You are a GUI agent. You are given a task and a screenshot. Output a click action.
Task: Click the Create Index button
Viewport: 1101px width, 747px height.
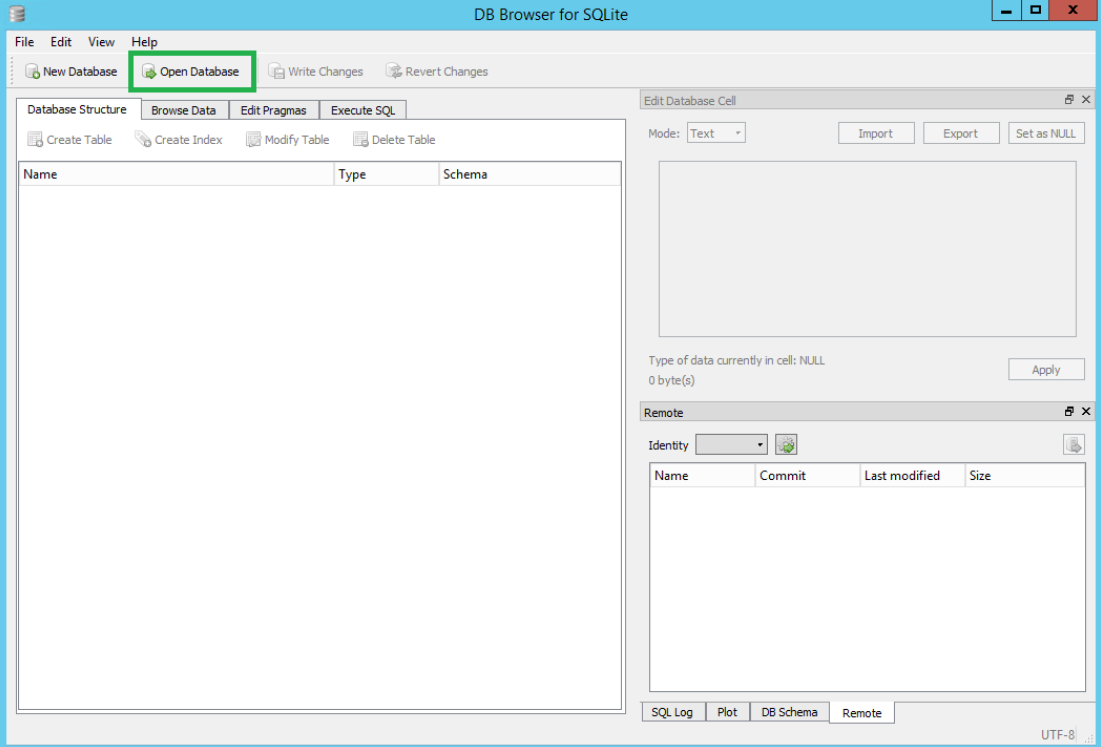point(178,140)
